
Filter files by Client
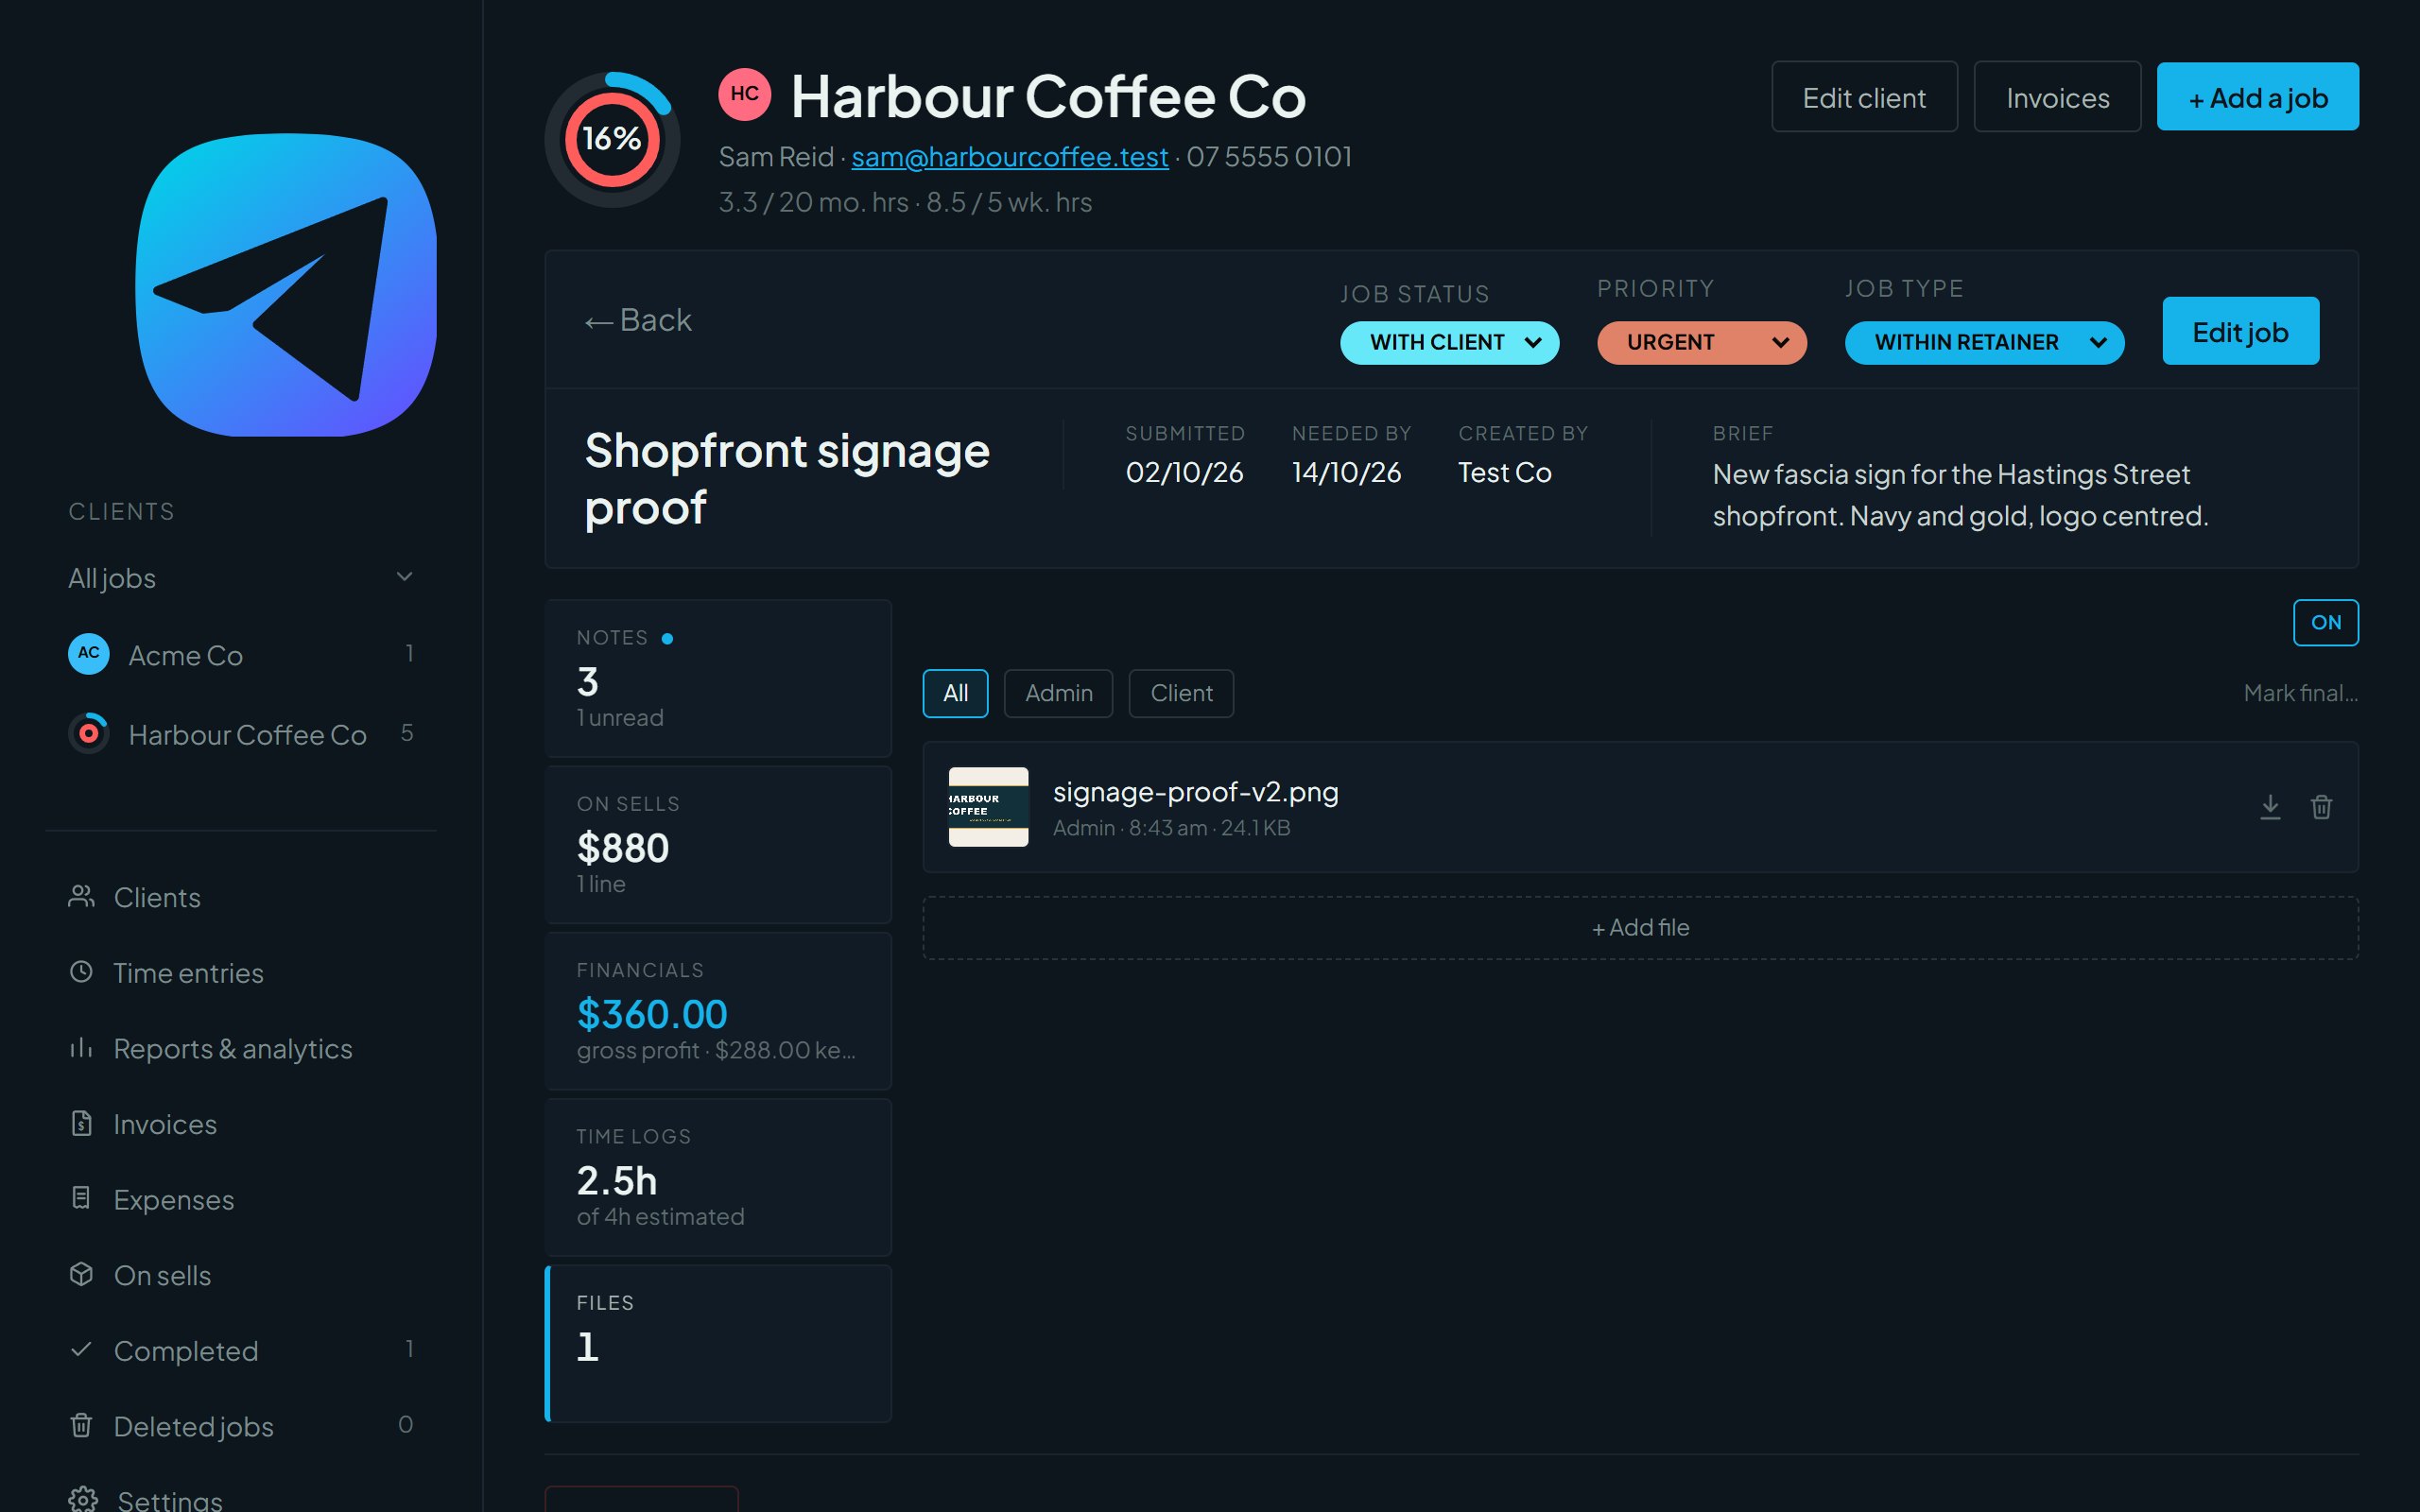(1181, 693)
